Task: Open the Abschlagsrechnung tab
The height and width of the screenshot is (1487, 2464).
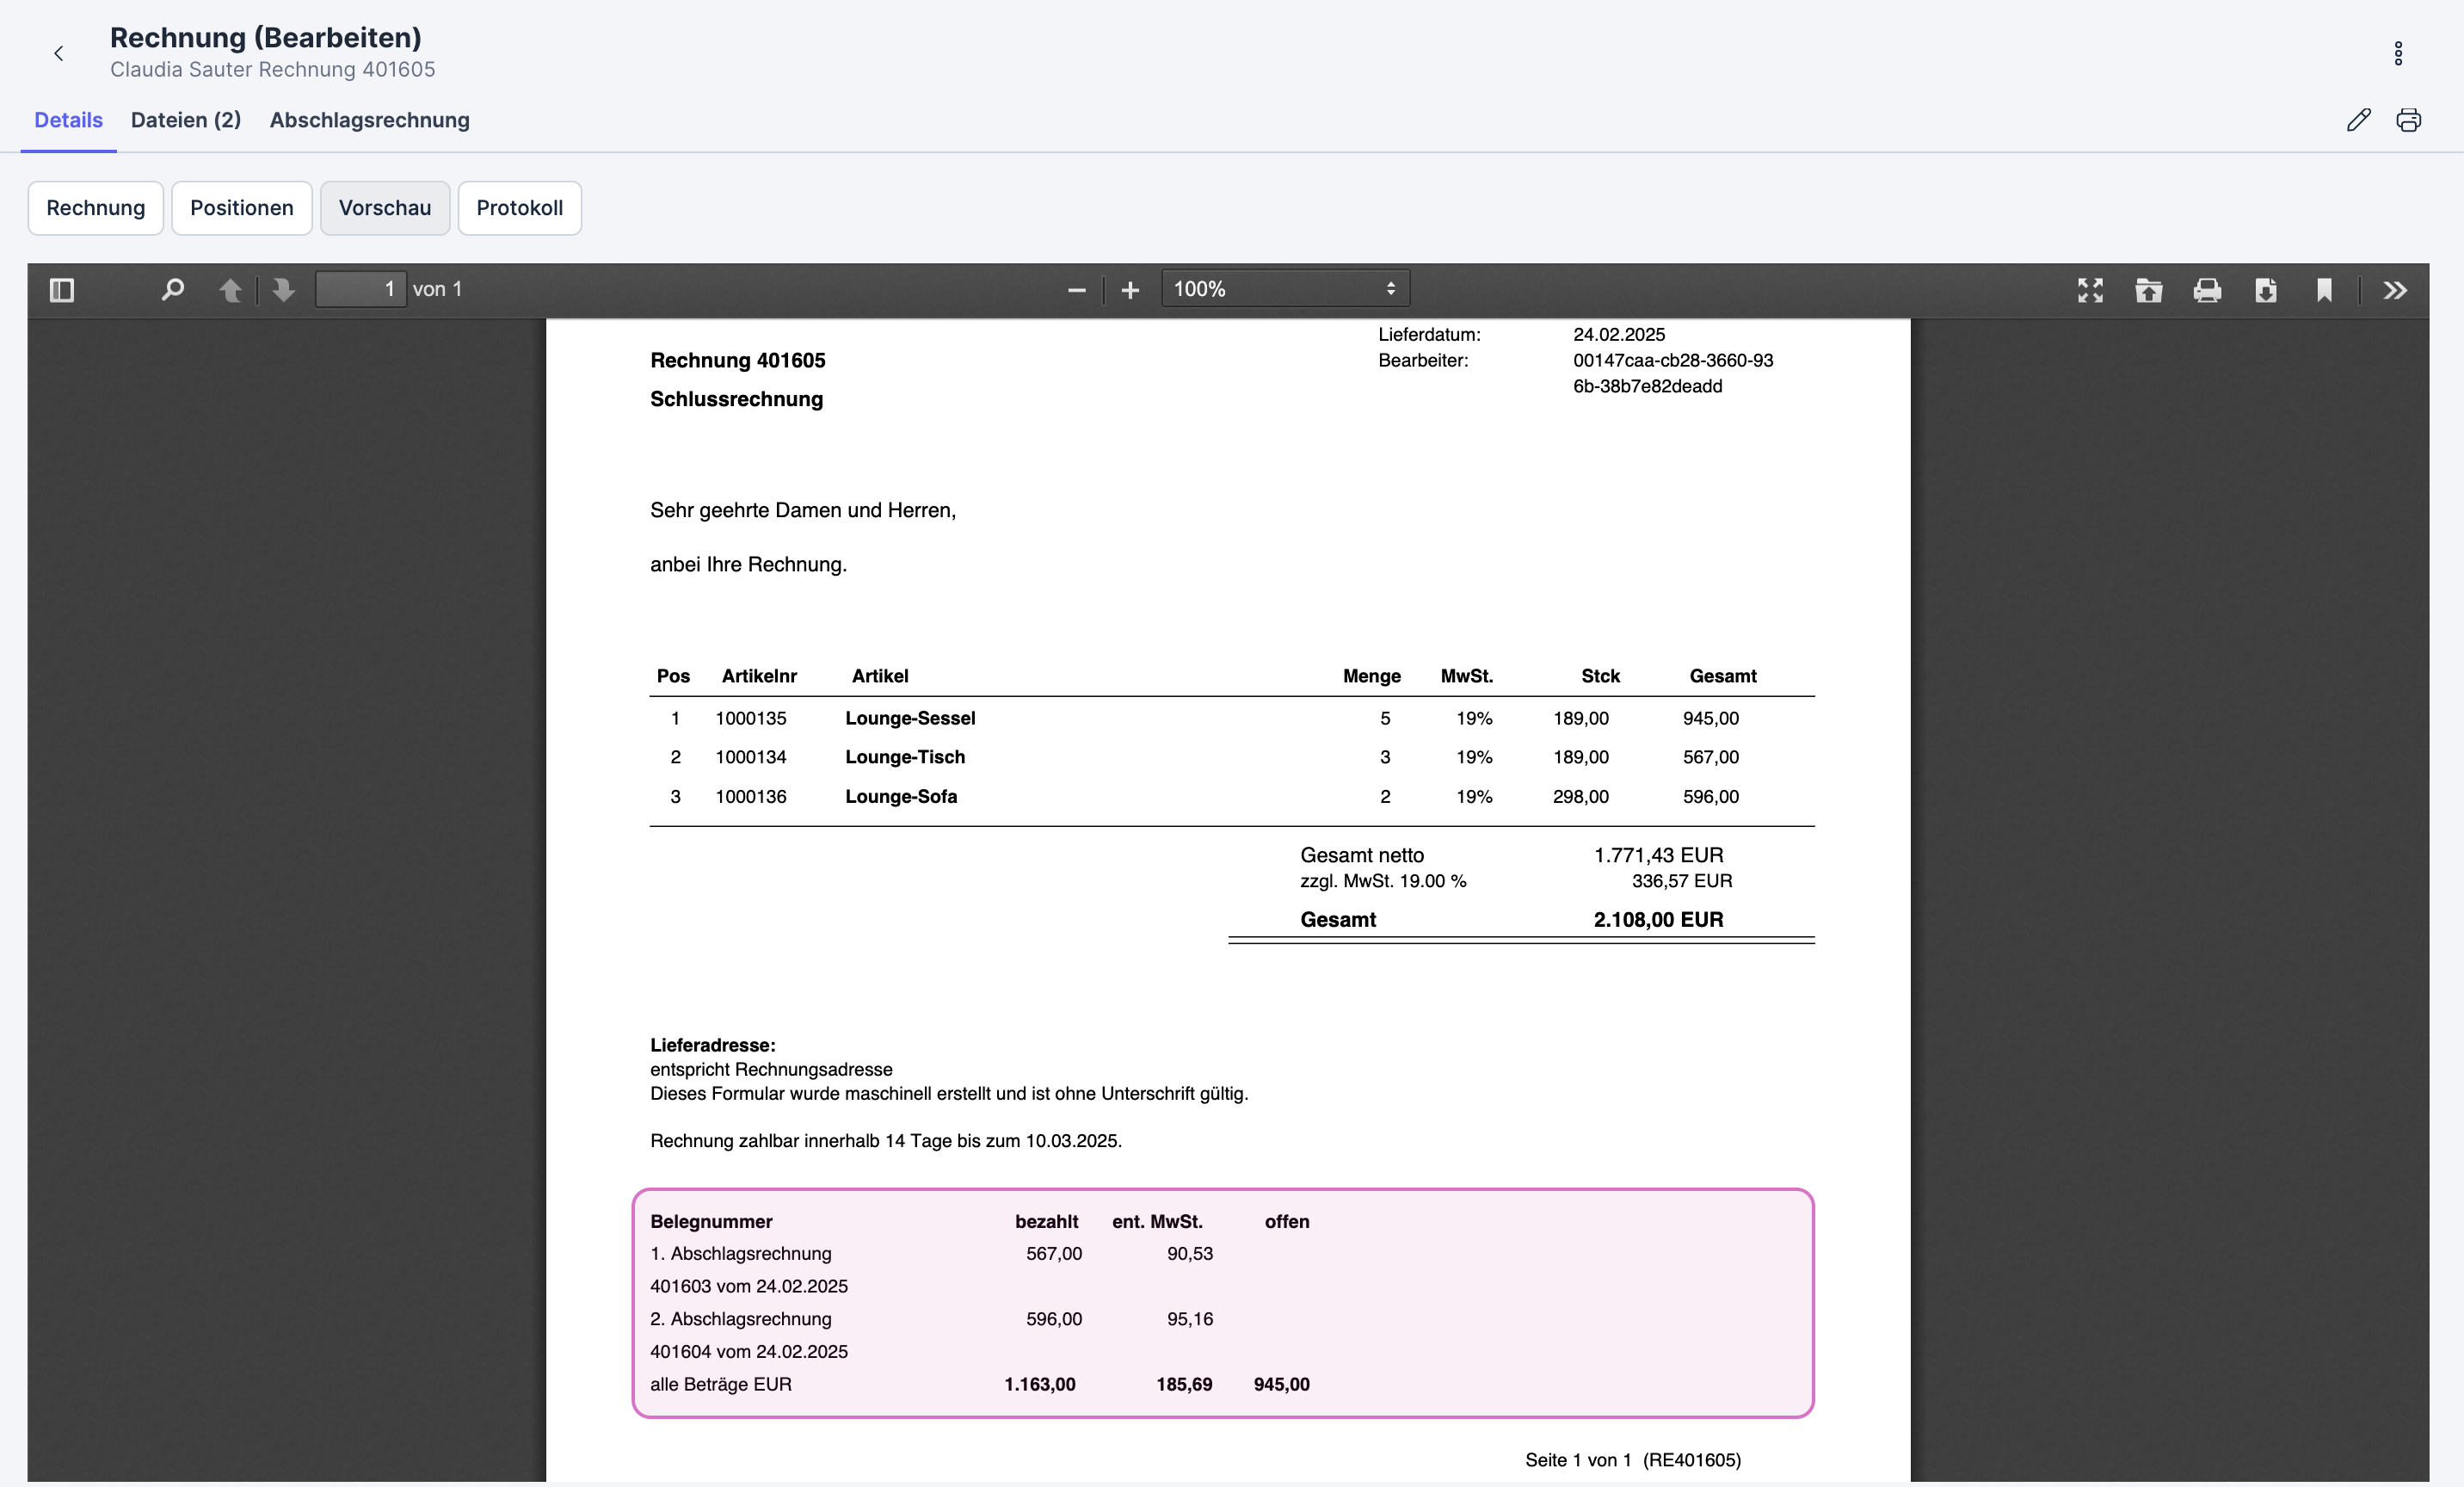Action: click(x=369, y=120)
